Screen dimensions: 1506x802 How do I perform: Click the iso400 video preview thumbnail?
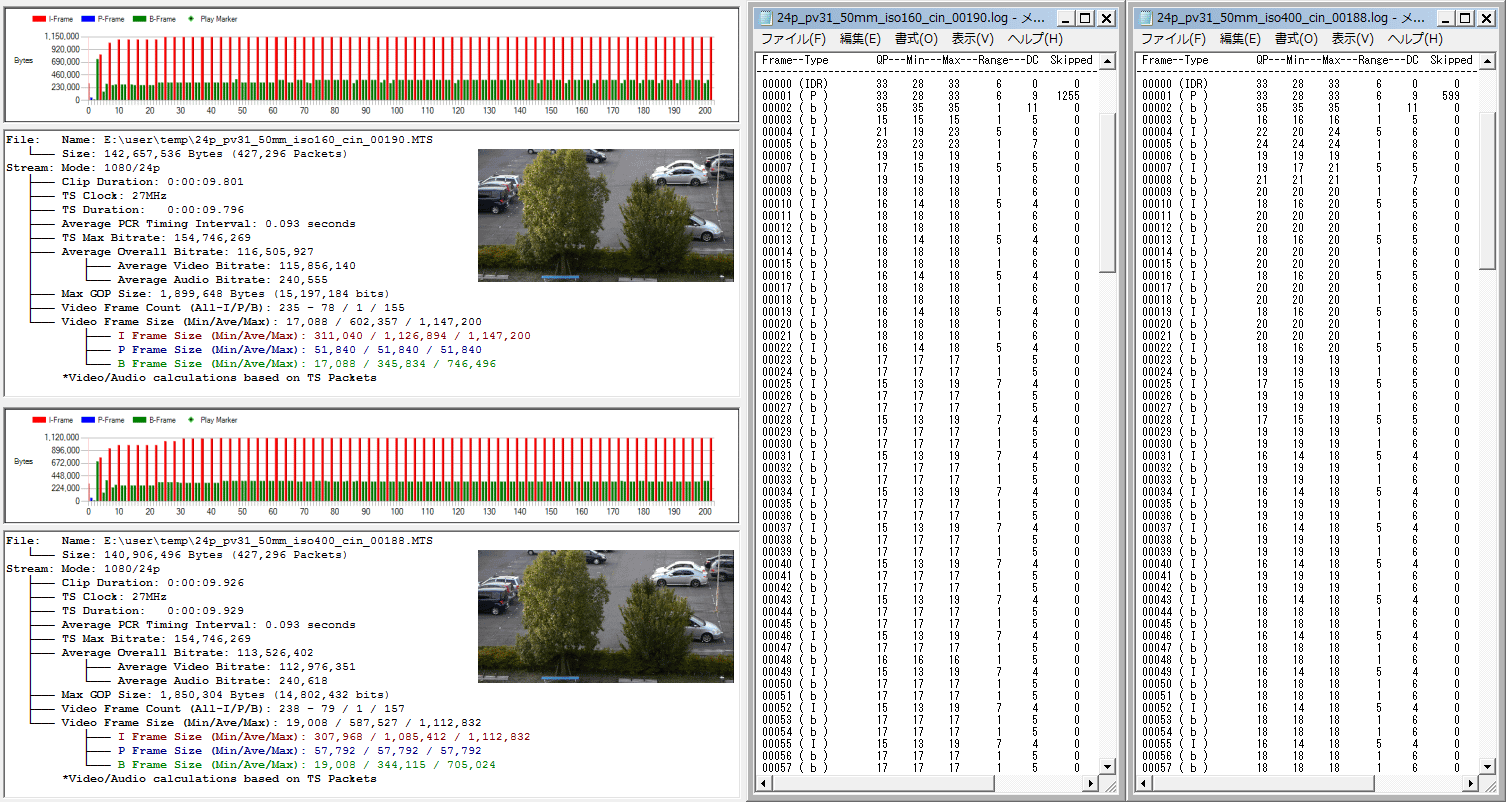pyautogui.click(x=606, y=616)
